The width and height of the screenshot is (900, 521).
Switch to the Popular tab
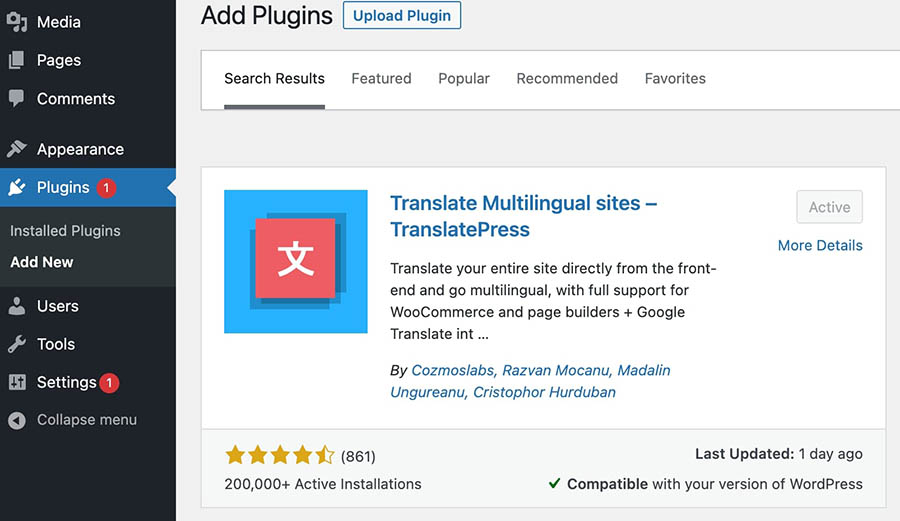[x=464, y=78]
